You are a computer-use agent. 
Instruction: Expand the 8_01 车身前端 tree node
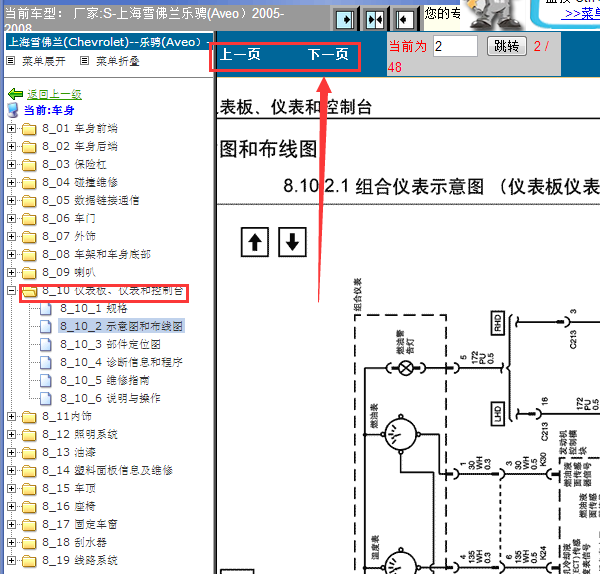click(11, 129)
